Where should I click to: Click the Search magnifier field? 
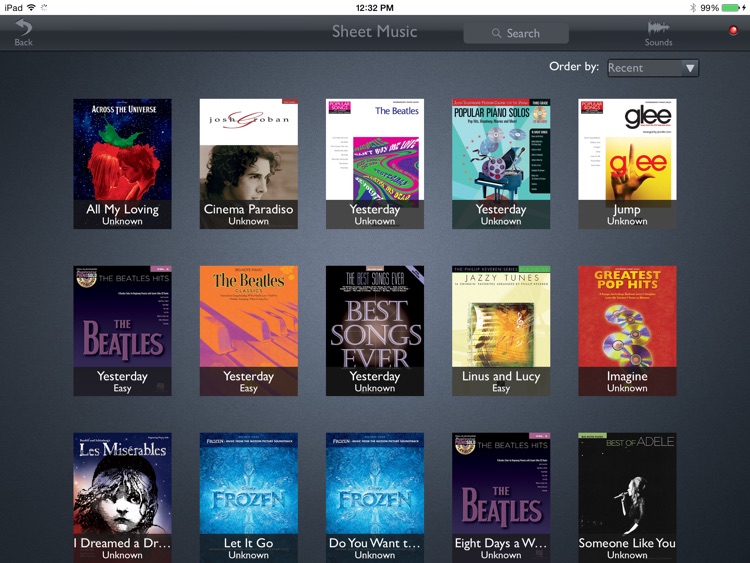pos(516,33)
